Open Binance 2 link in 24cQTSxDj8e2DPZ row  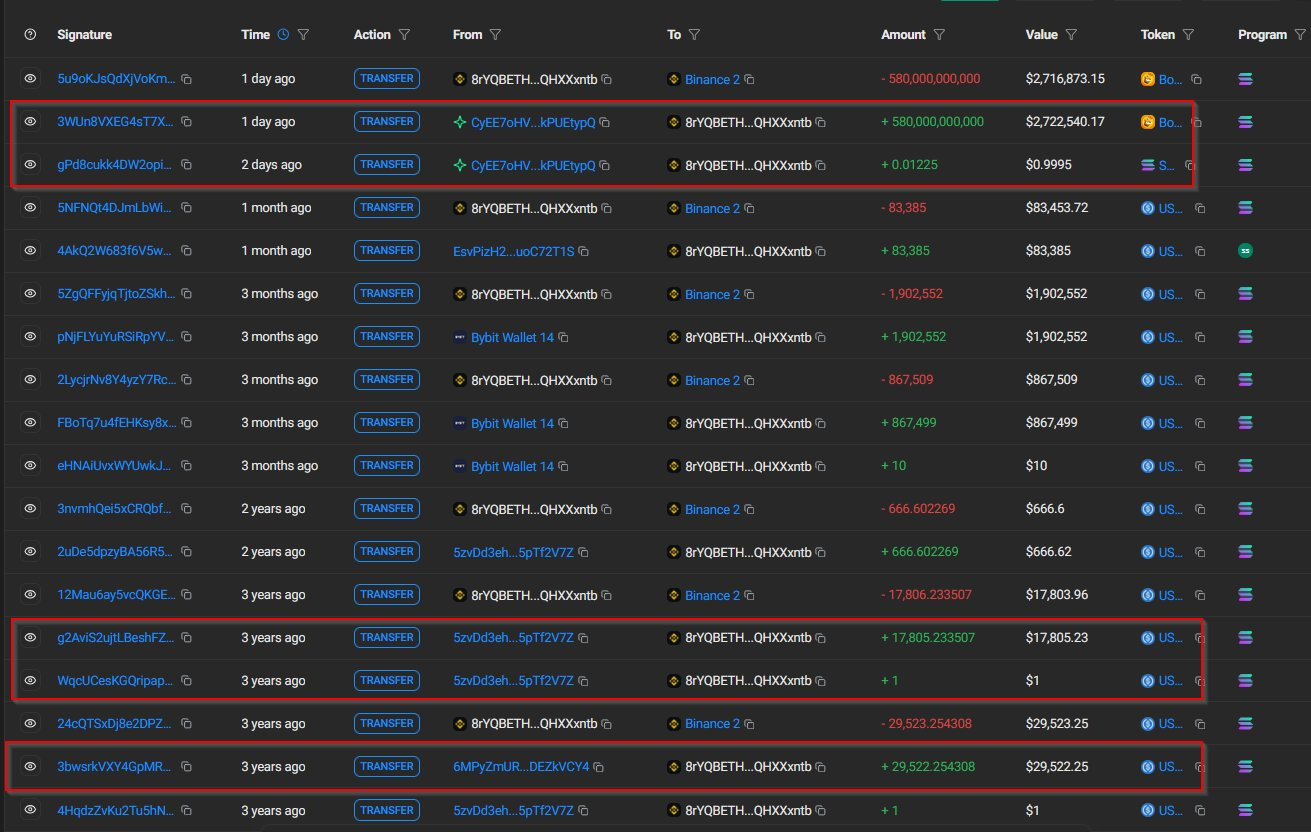(712, 724)
